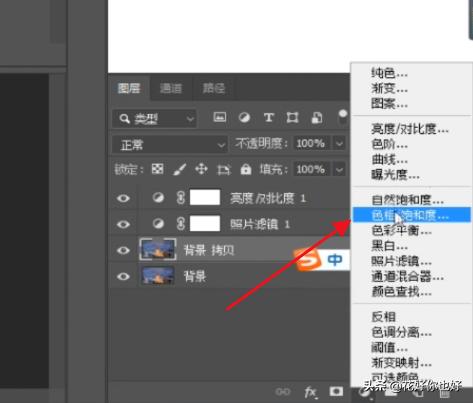Open the 不透明度 dropdown arrow
This screenshot has height=403, width=473.
click(339, 144)
